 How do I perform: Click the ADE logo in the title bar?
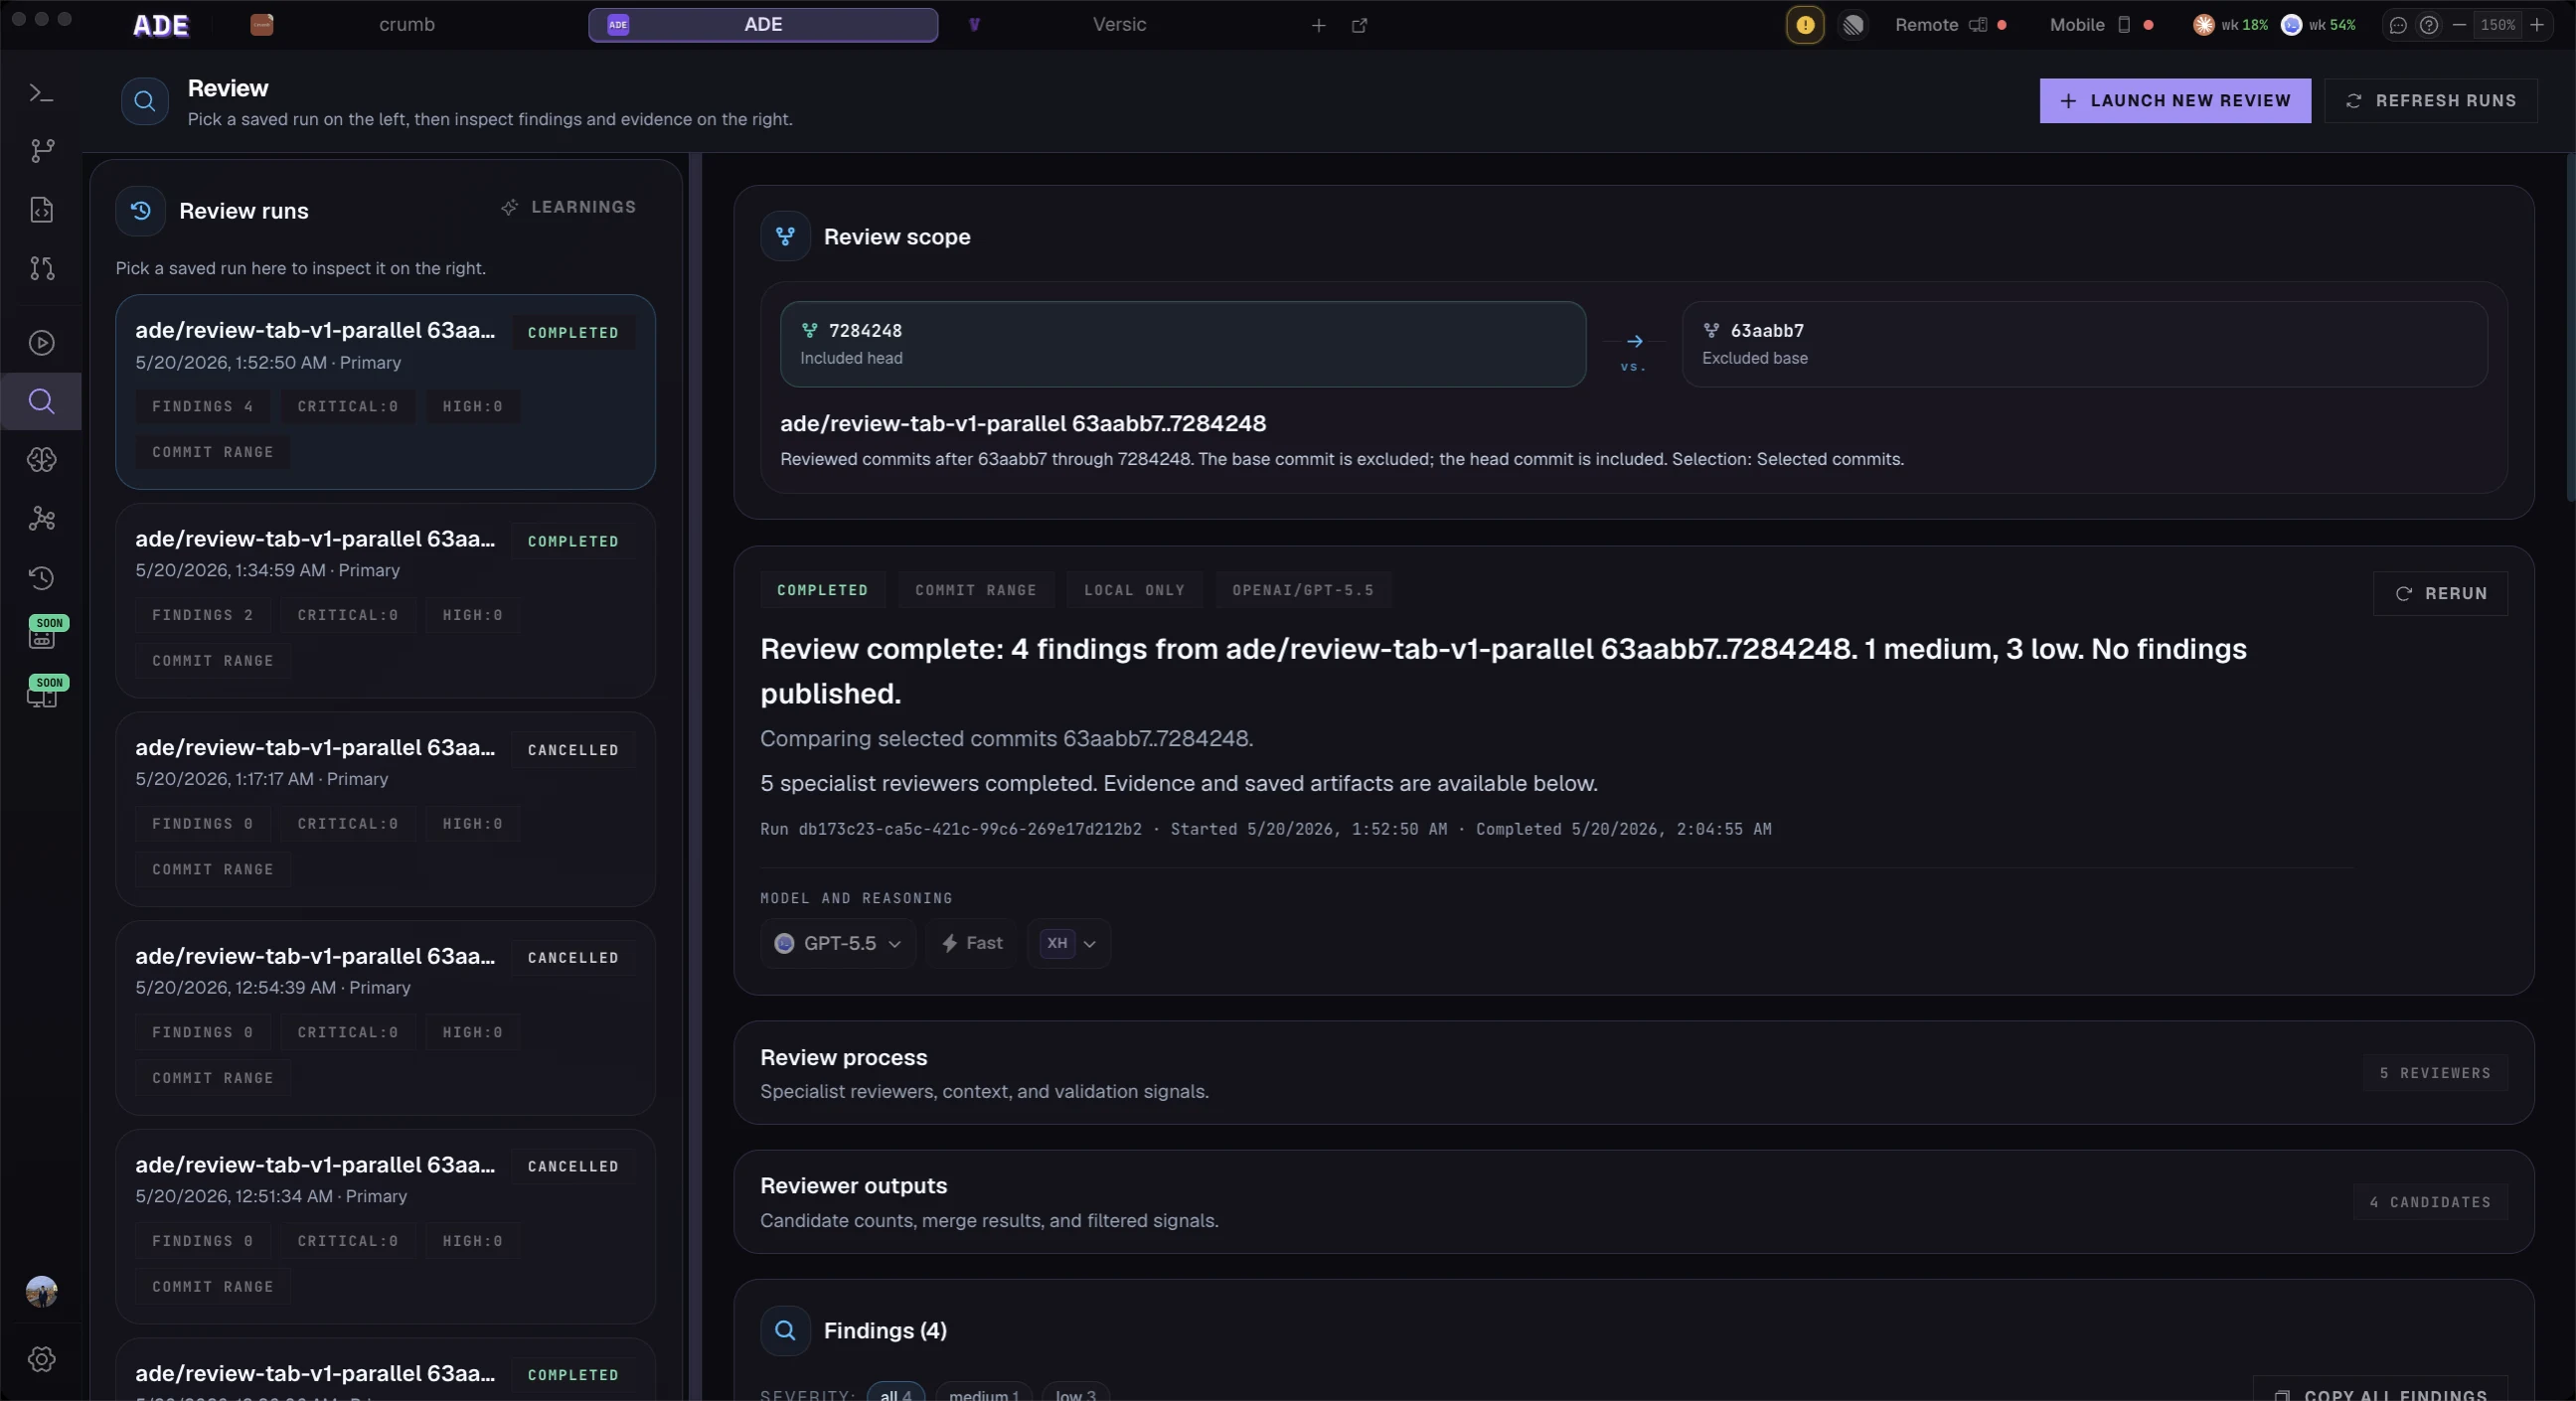pos(161,25)
